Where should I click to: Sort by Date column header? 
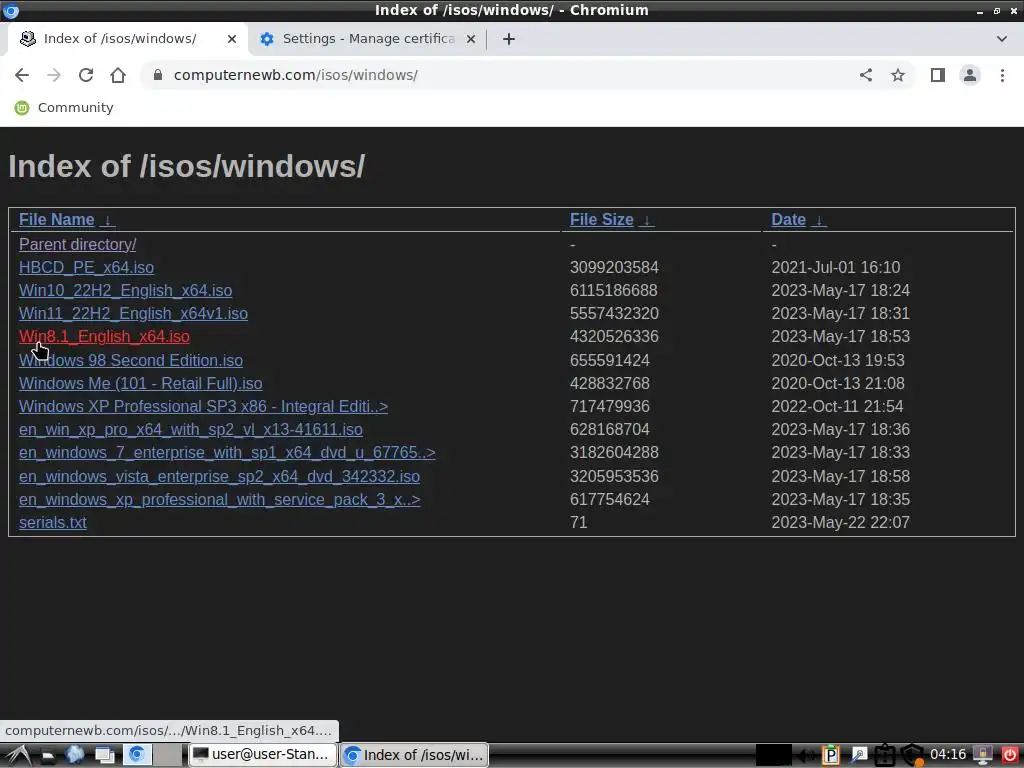pyautogui.click(x=788, y=220)
